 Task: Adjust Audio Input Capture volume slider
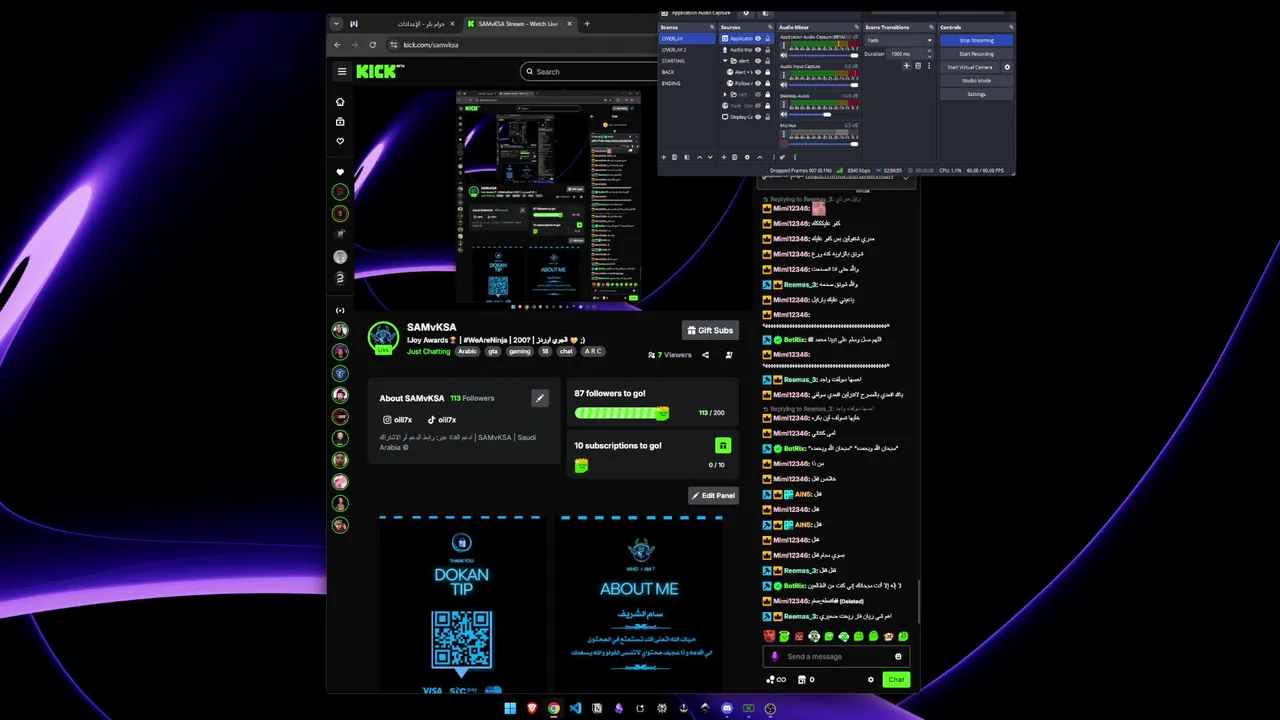tap(823, 85)
